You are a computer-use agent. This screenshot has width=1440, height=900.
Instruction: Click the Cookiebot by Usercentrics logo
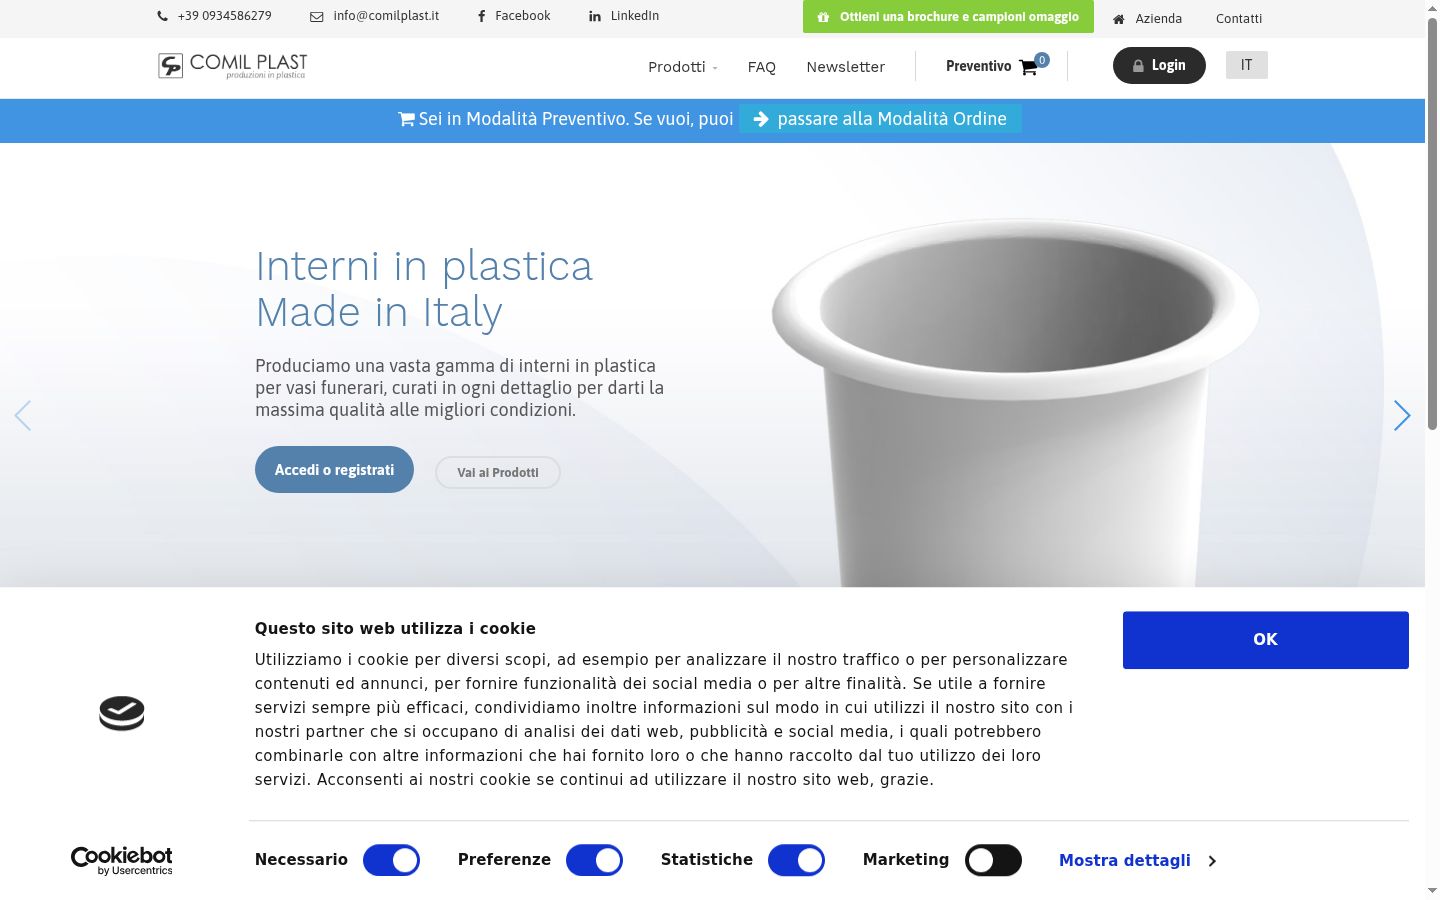[122, 861]
